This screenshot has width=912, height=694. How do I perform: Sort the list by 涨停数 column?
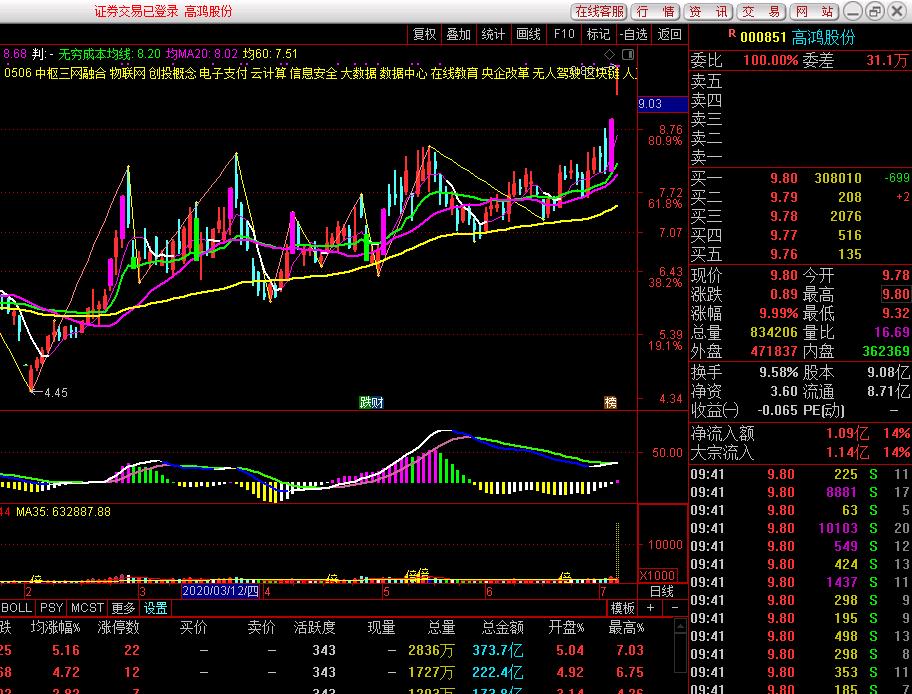[x=118, y=628]
